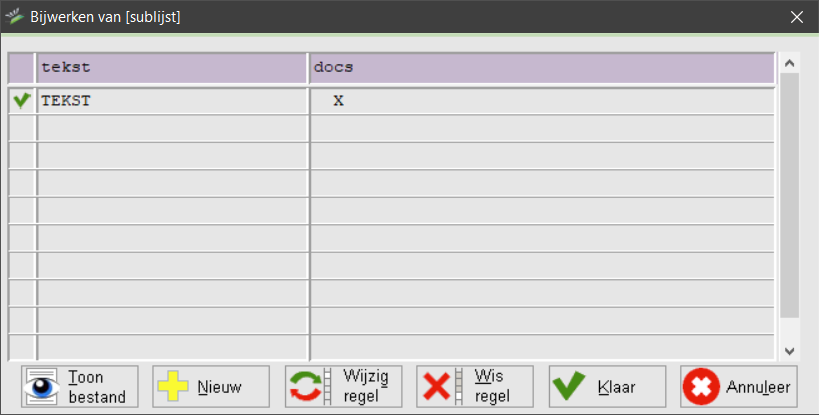
Task: Select the empty marker cell in second row
Action: coord(22,128)
